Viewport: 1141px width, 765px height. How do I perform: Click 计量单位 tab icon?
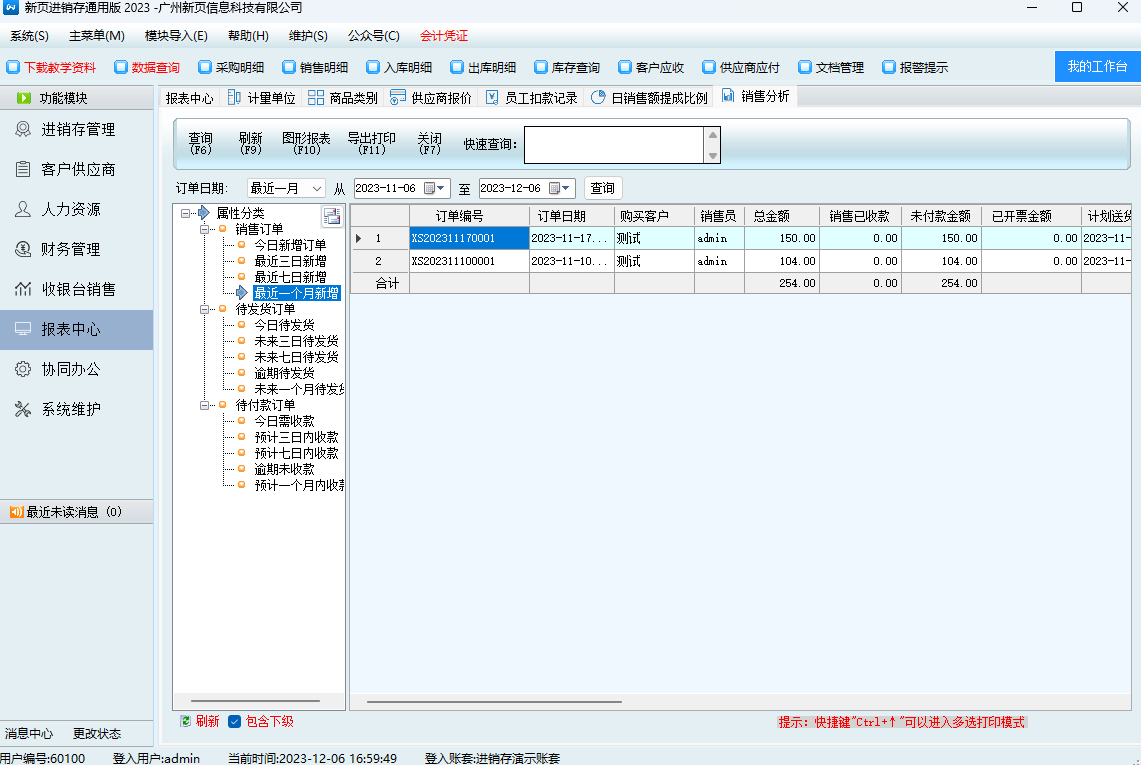[x=234, y=98]
